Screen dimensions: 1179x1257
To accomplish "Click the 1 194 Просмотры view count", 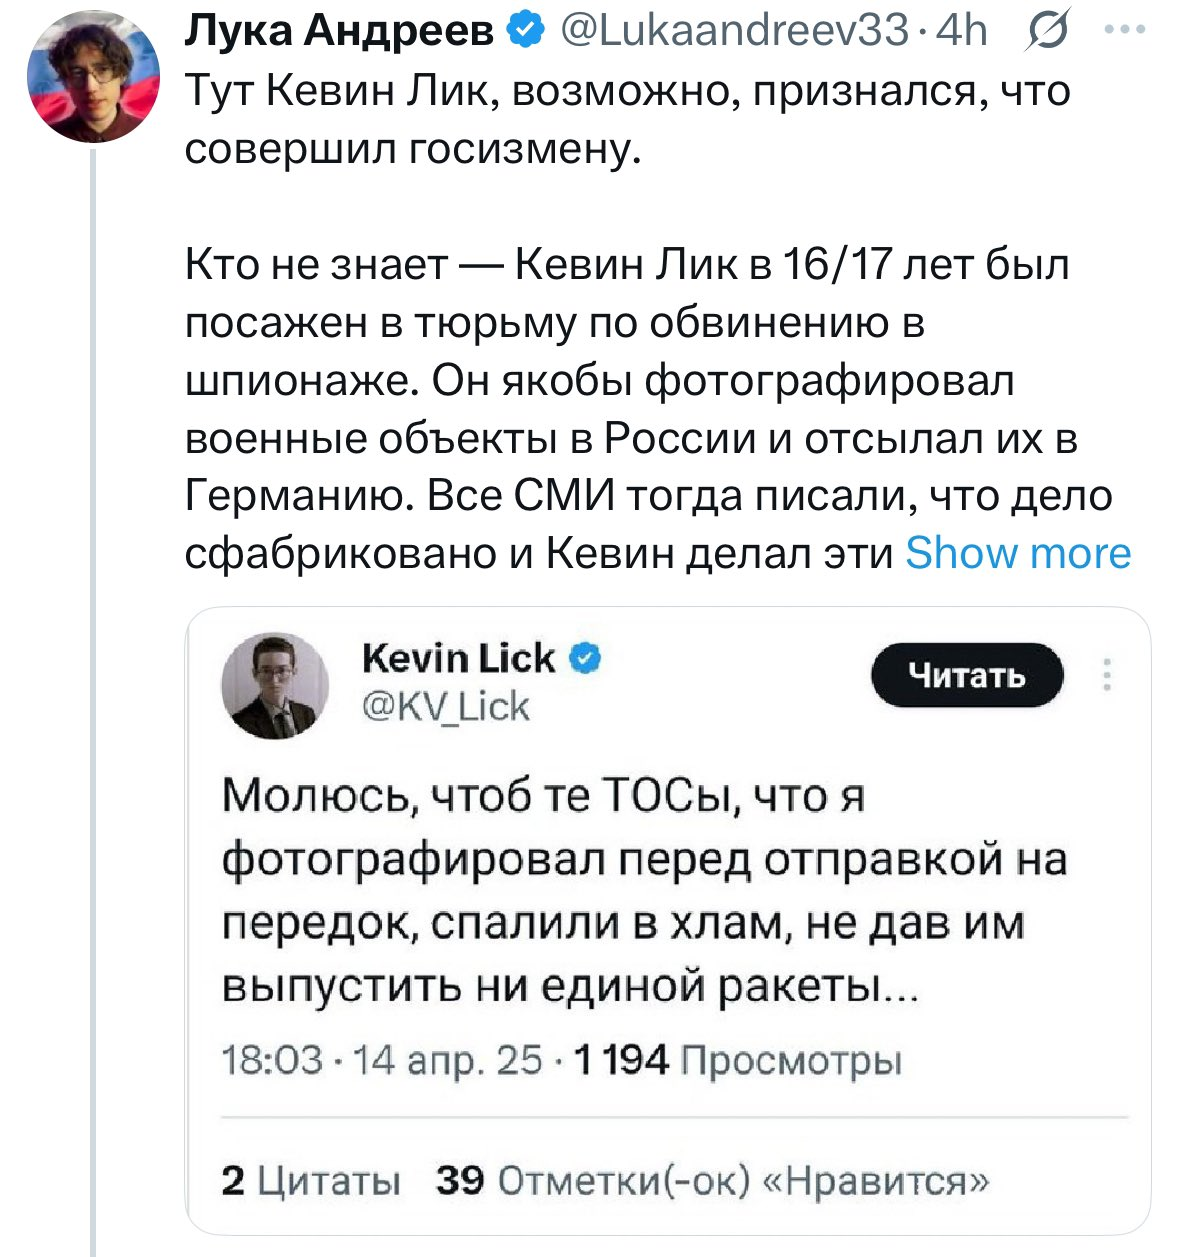I will (739, 1060).
